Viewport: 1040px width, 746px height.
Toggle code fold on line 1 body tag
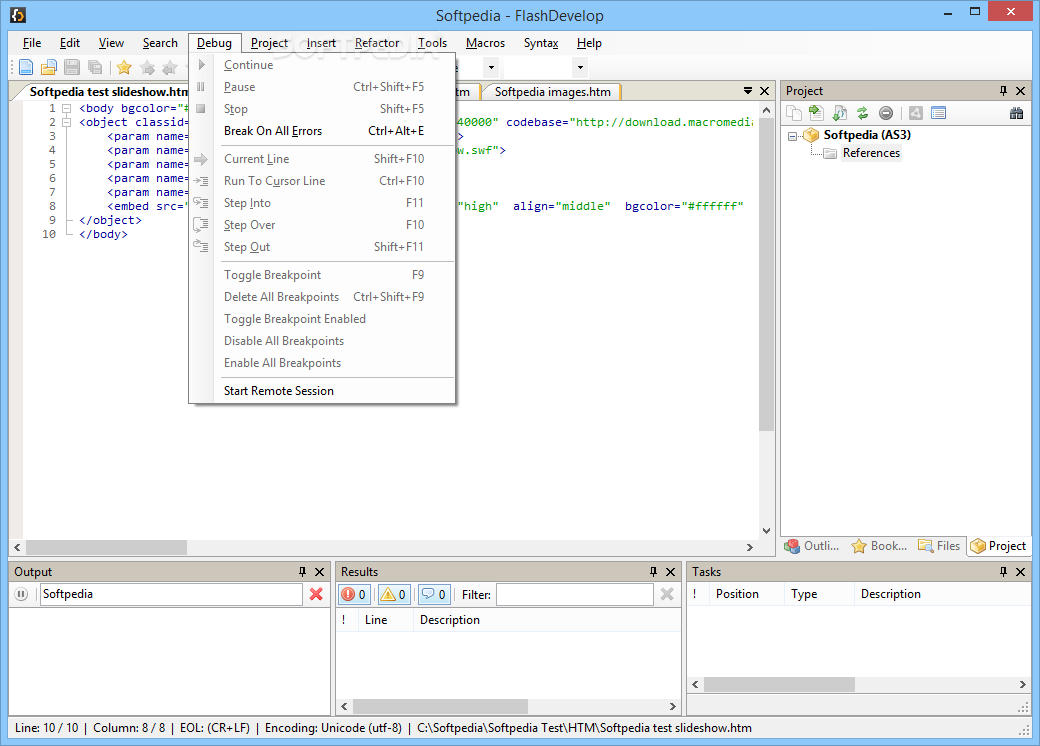(66, 108)
